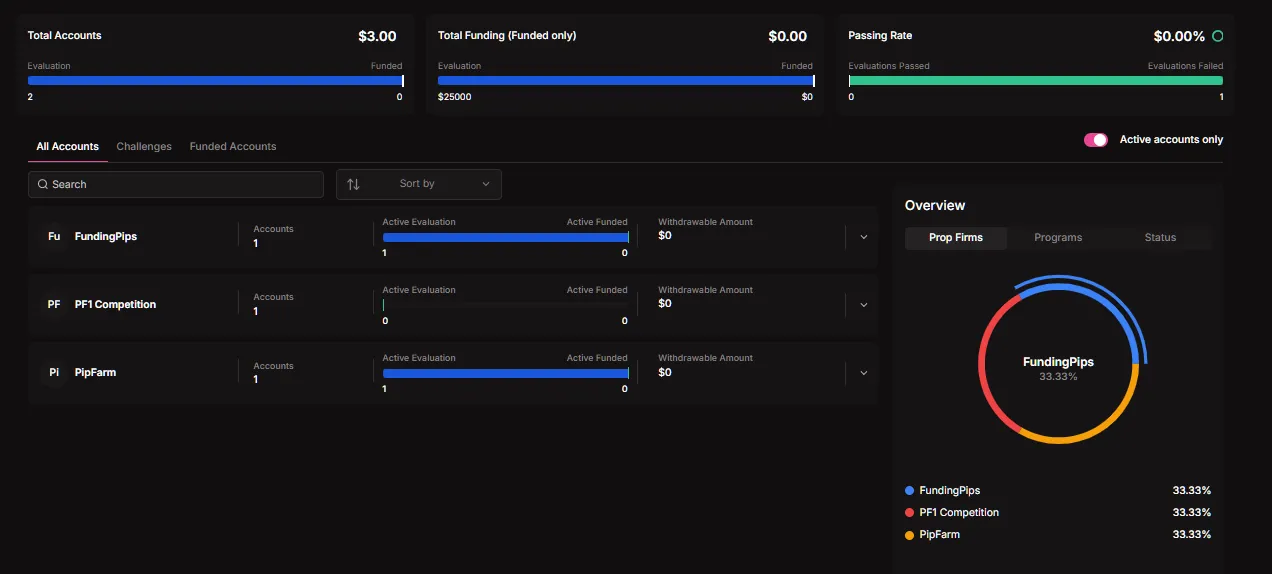Click PipFarm Withdrawable Amount $0
Image resolution: width=1272 pixels, height=574 pixels.
pyautogui.click(x=665, y=372)
